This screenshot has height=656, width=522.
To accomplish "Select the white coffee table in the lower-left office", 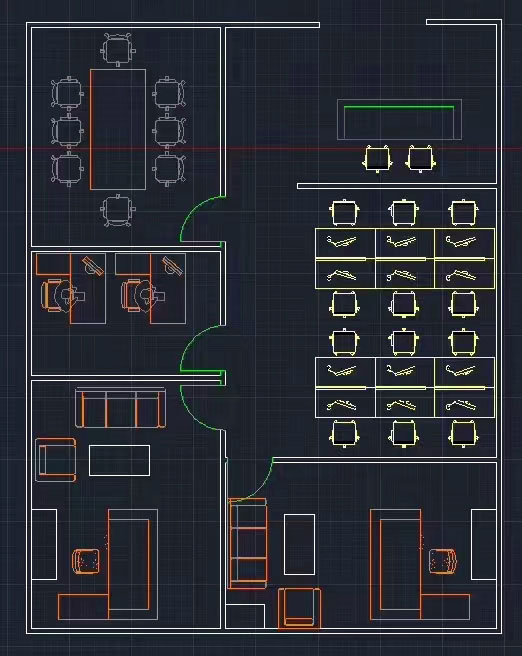I will pos(120,461).
